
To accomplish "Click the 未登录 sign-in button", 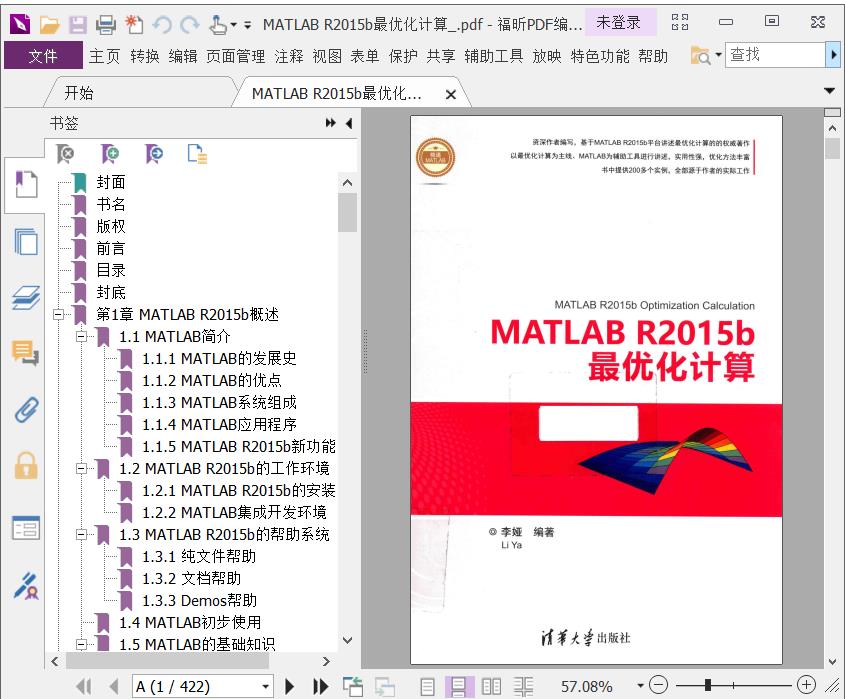I will pos(619,22).
